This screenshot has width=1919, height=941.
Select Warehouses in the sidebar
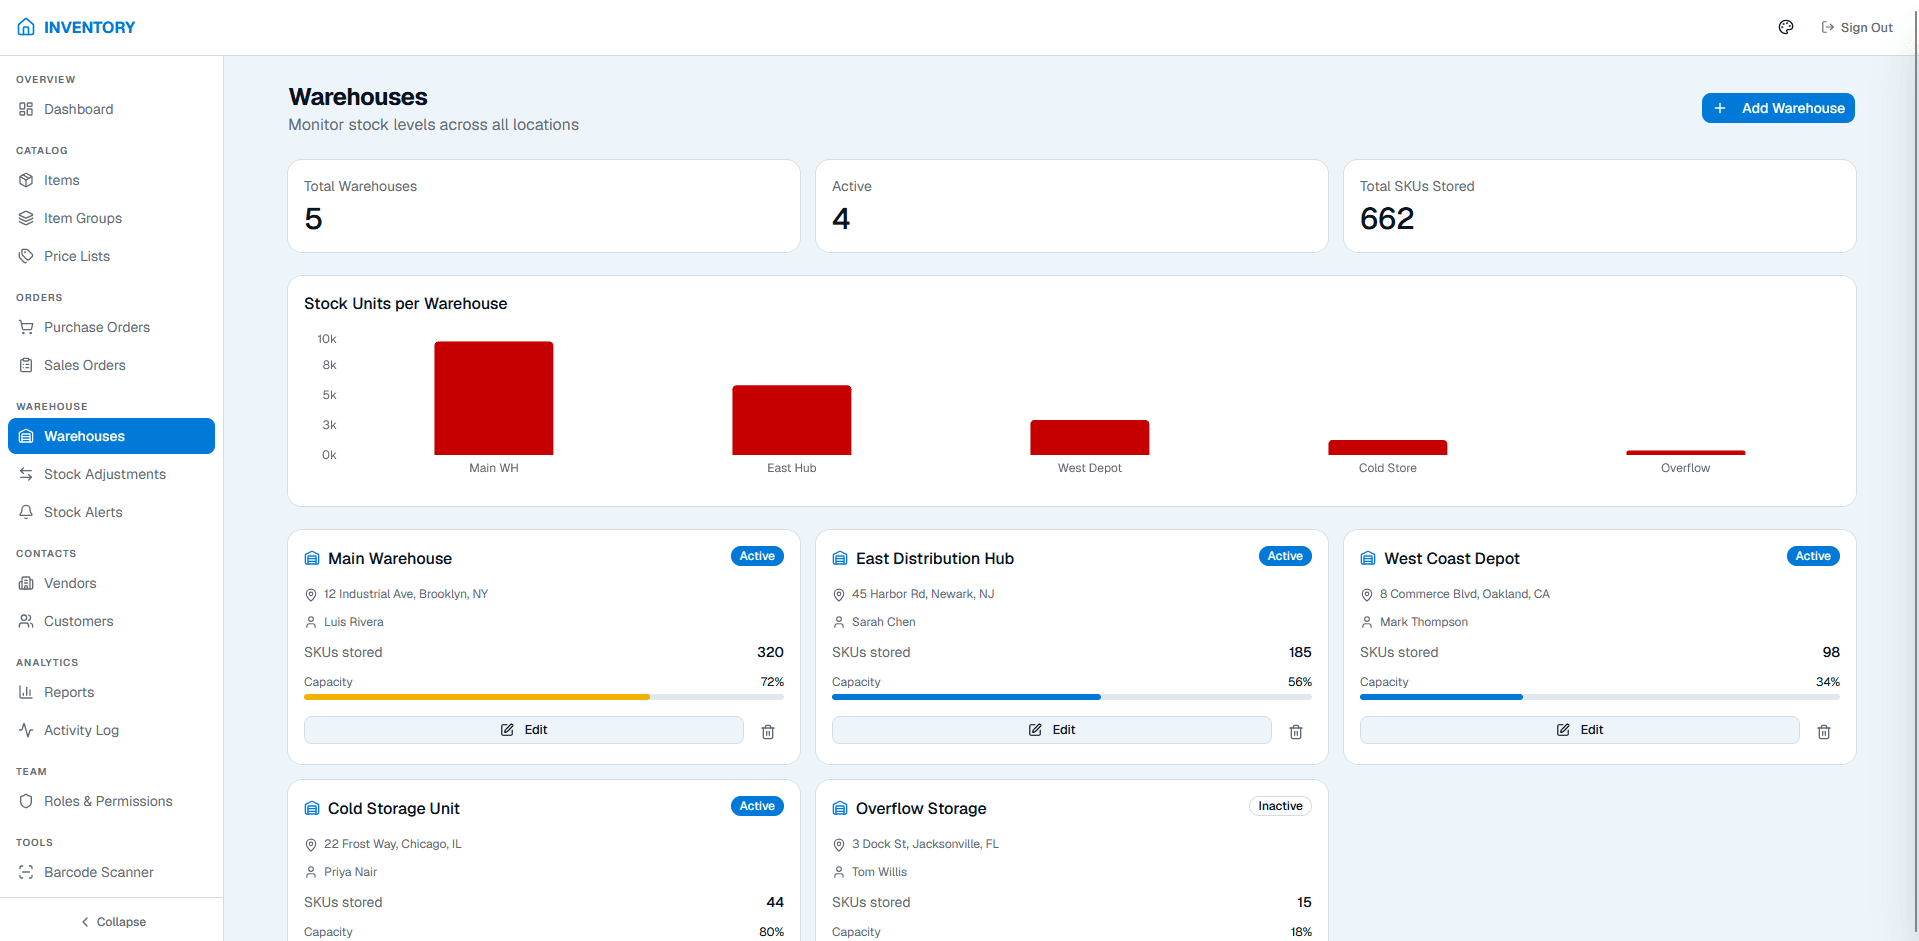[x=111, y=436]
